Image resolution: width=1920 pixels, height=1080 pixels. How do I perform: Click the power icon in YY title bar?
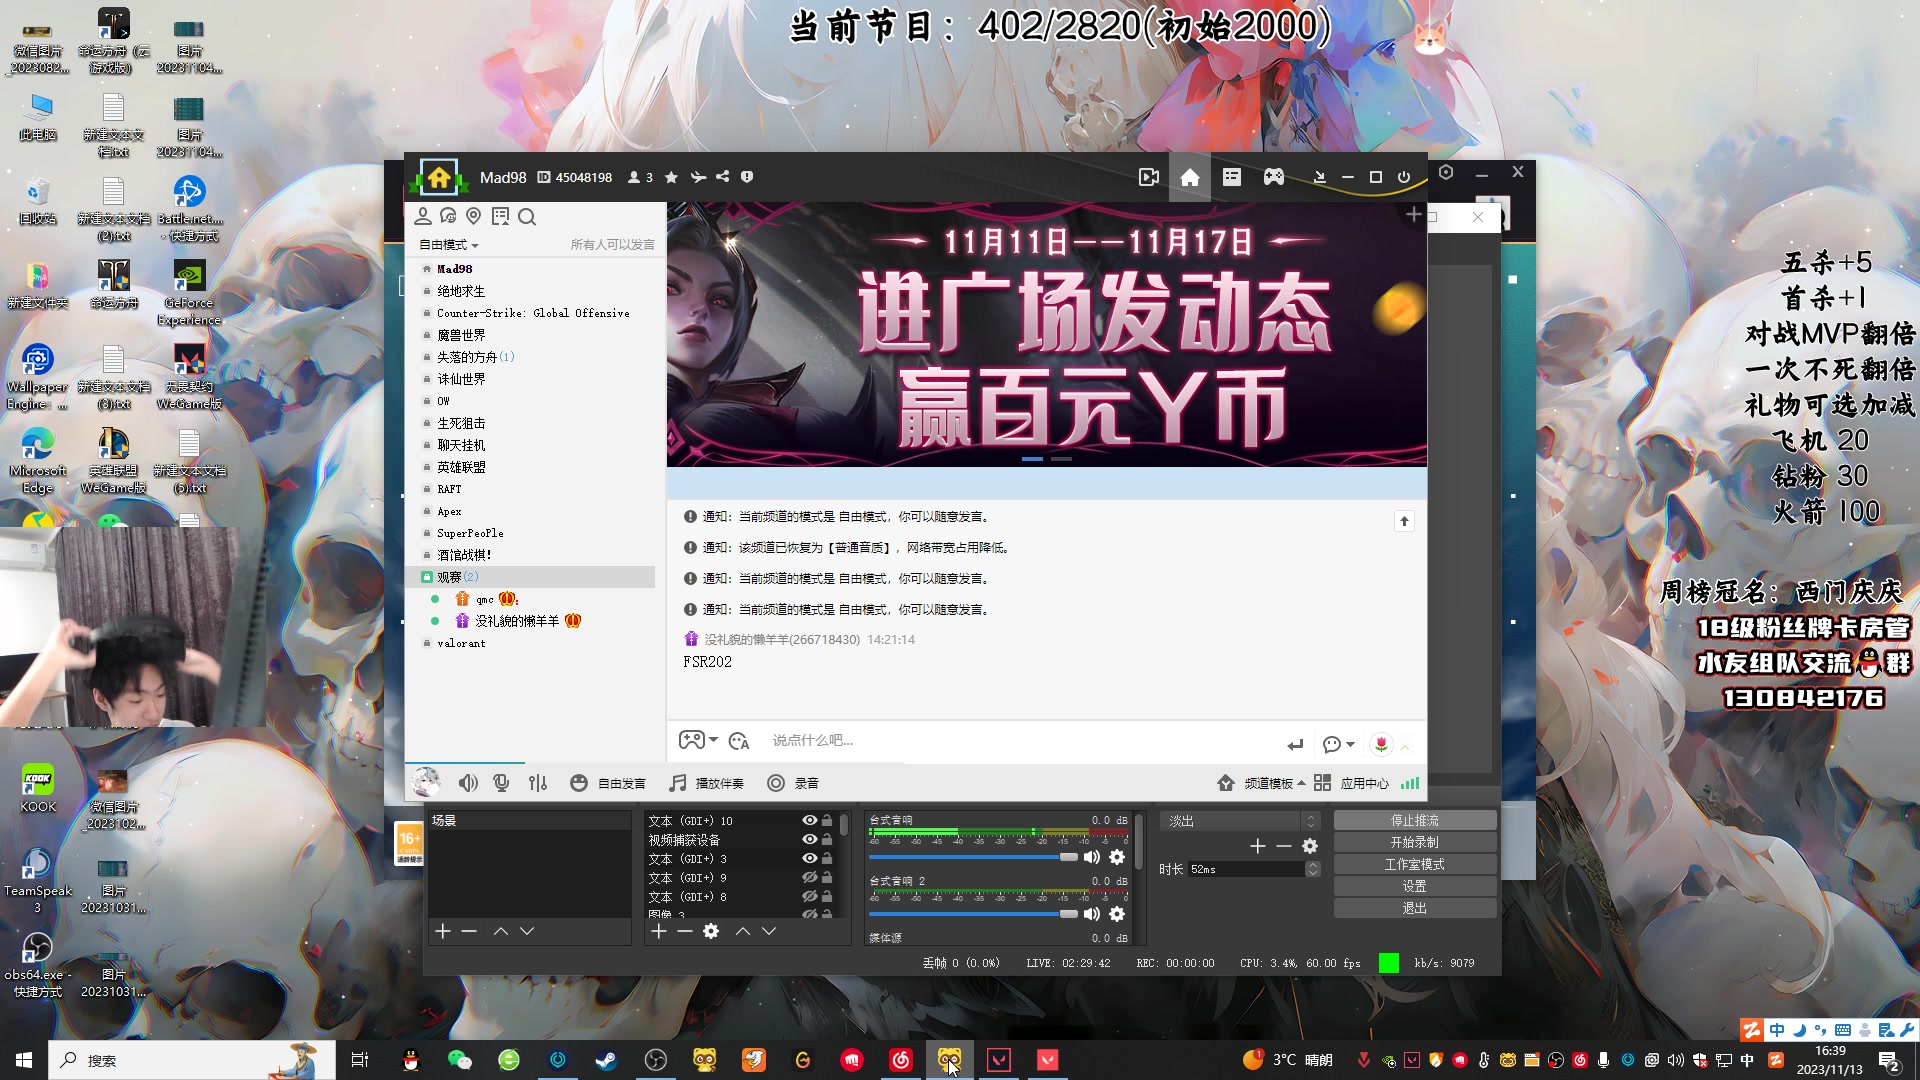1404,177
